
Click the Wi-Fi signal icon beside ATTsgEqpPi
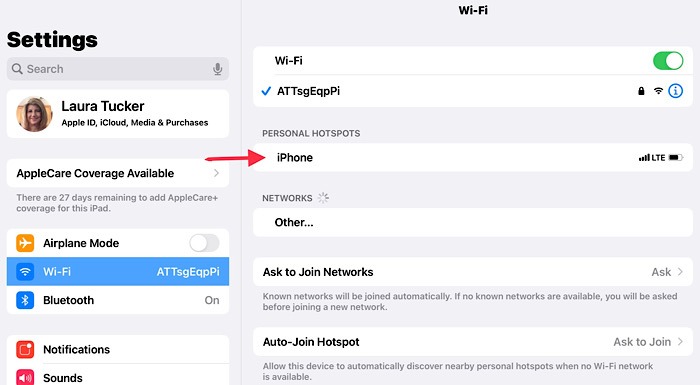pos(658,91)
